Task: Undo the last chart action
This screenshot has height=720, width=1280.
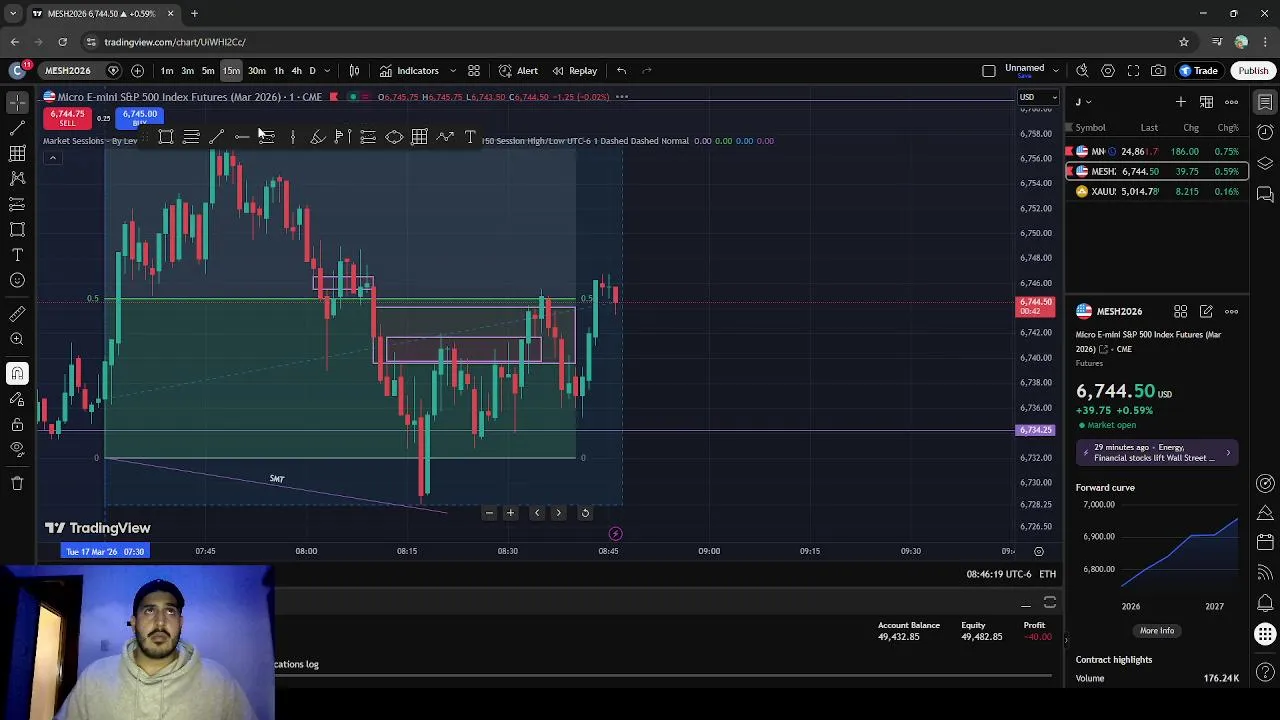Action: coord(621,71)
